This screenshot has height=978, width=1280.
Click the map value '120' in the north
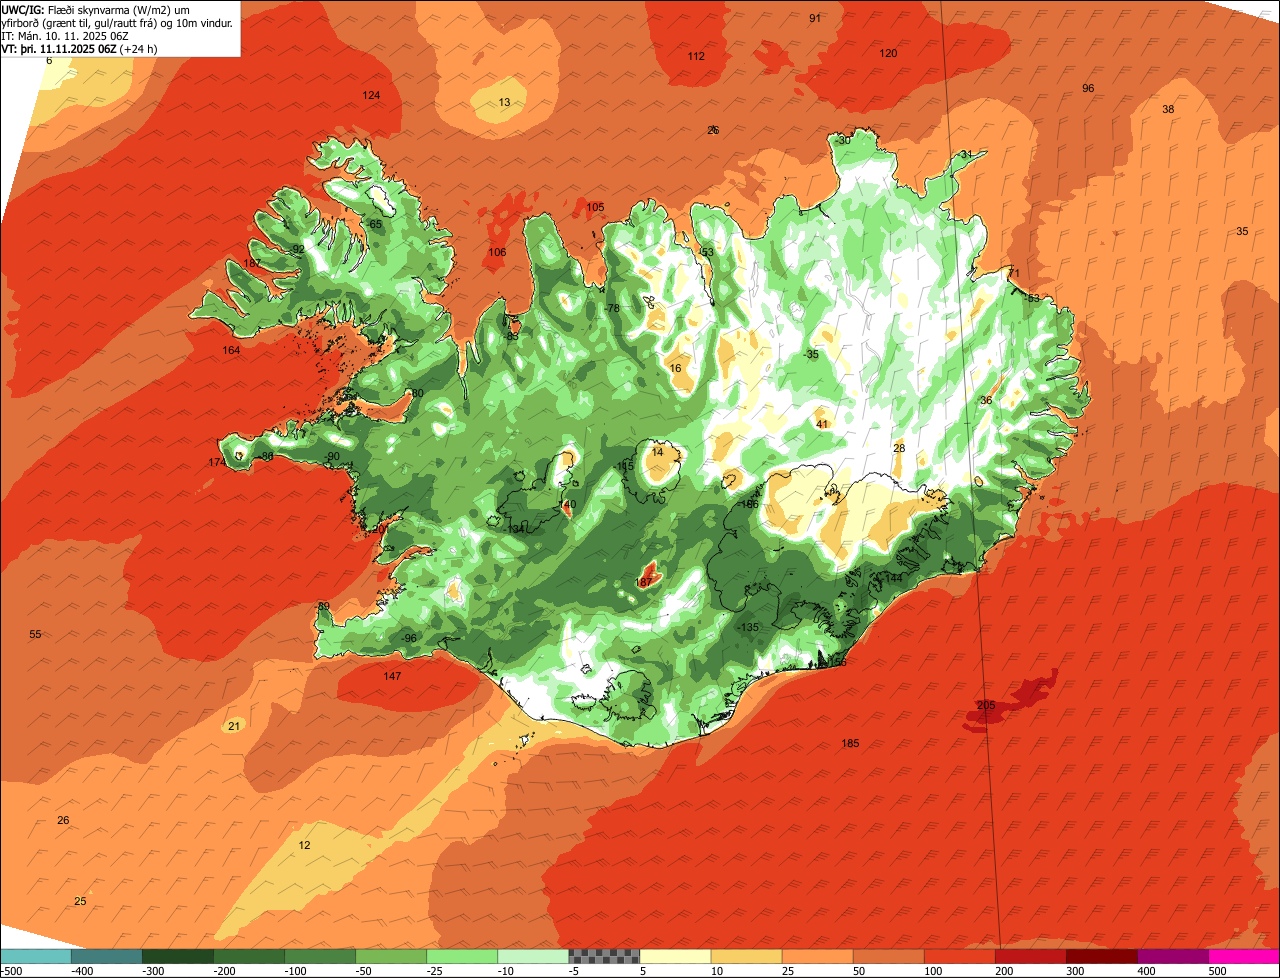888,53
